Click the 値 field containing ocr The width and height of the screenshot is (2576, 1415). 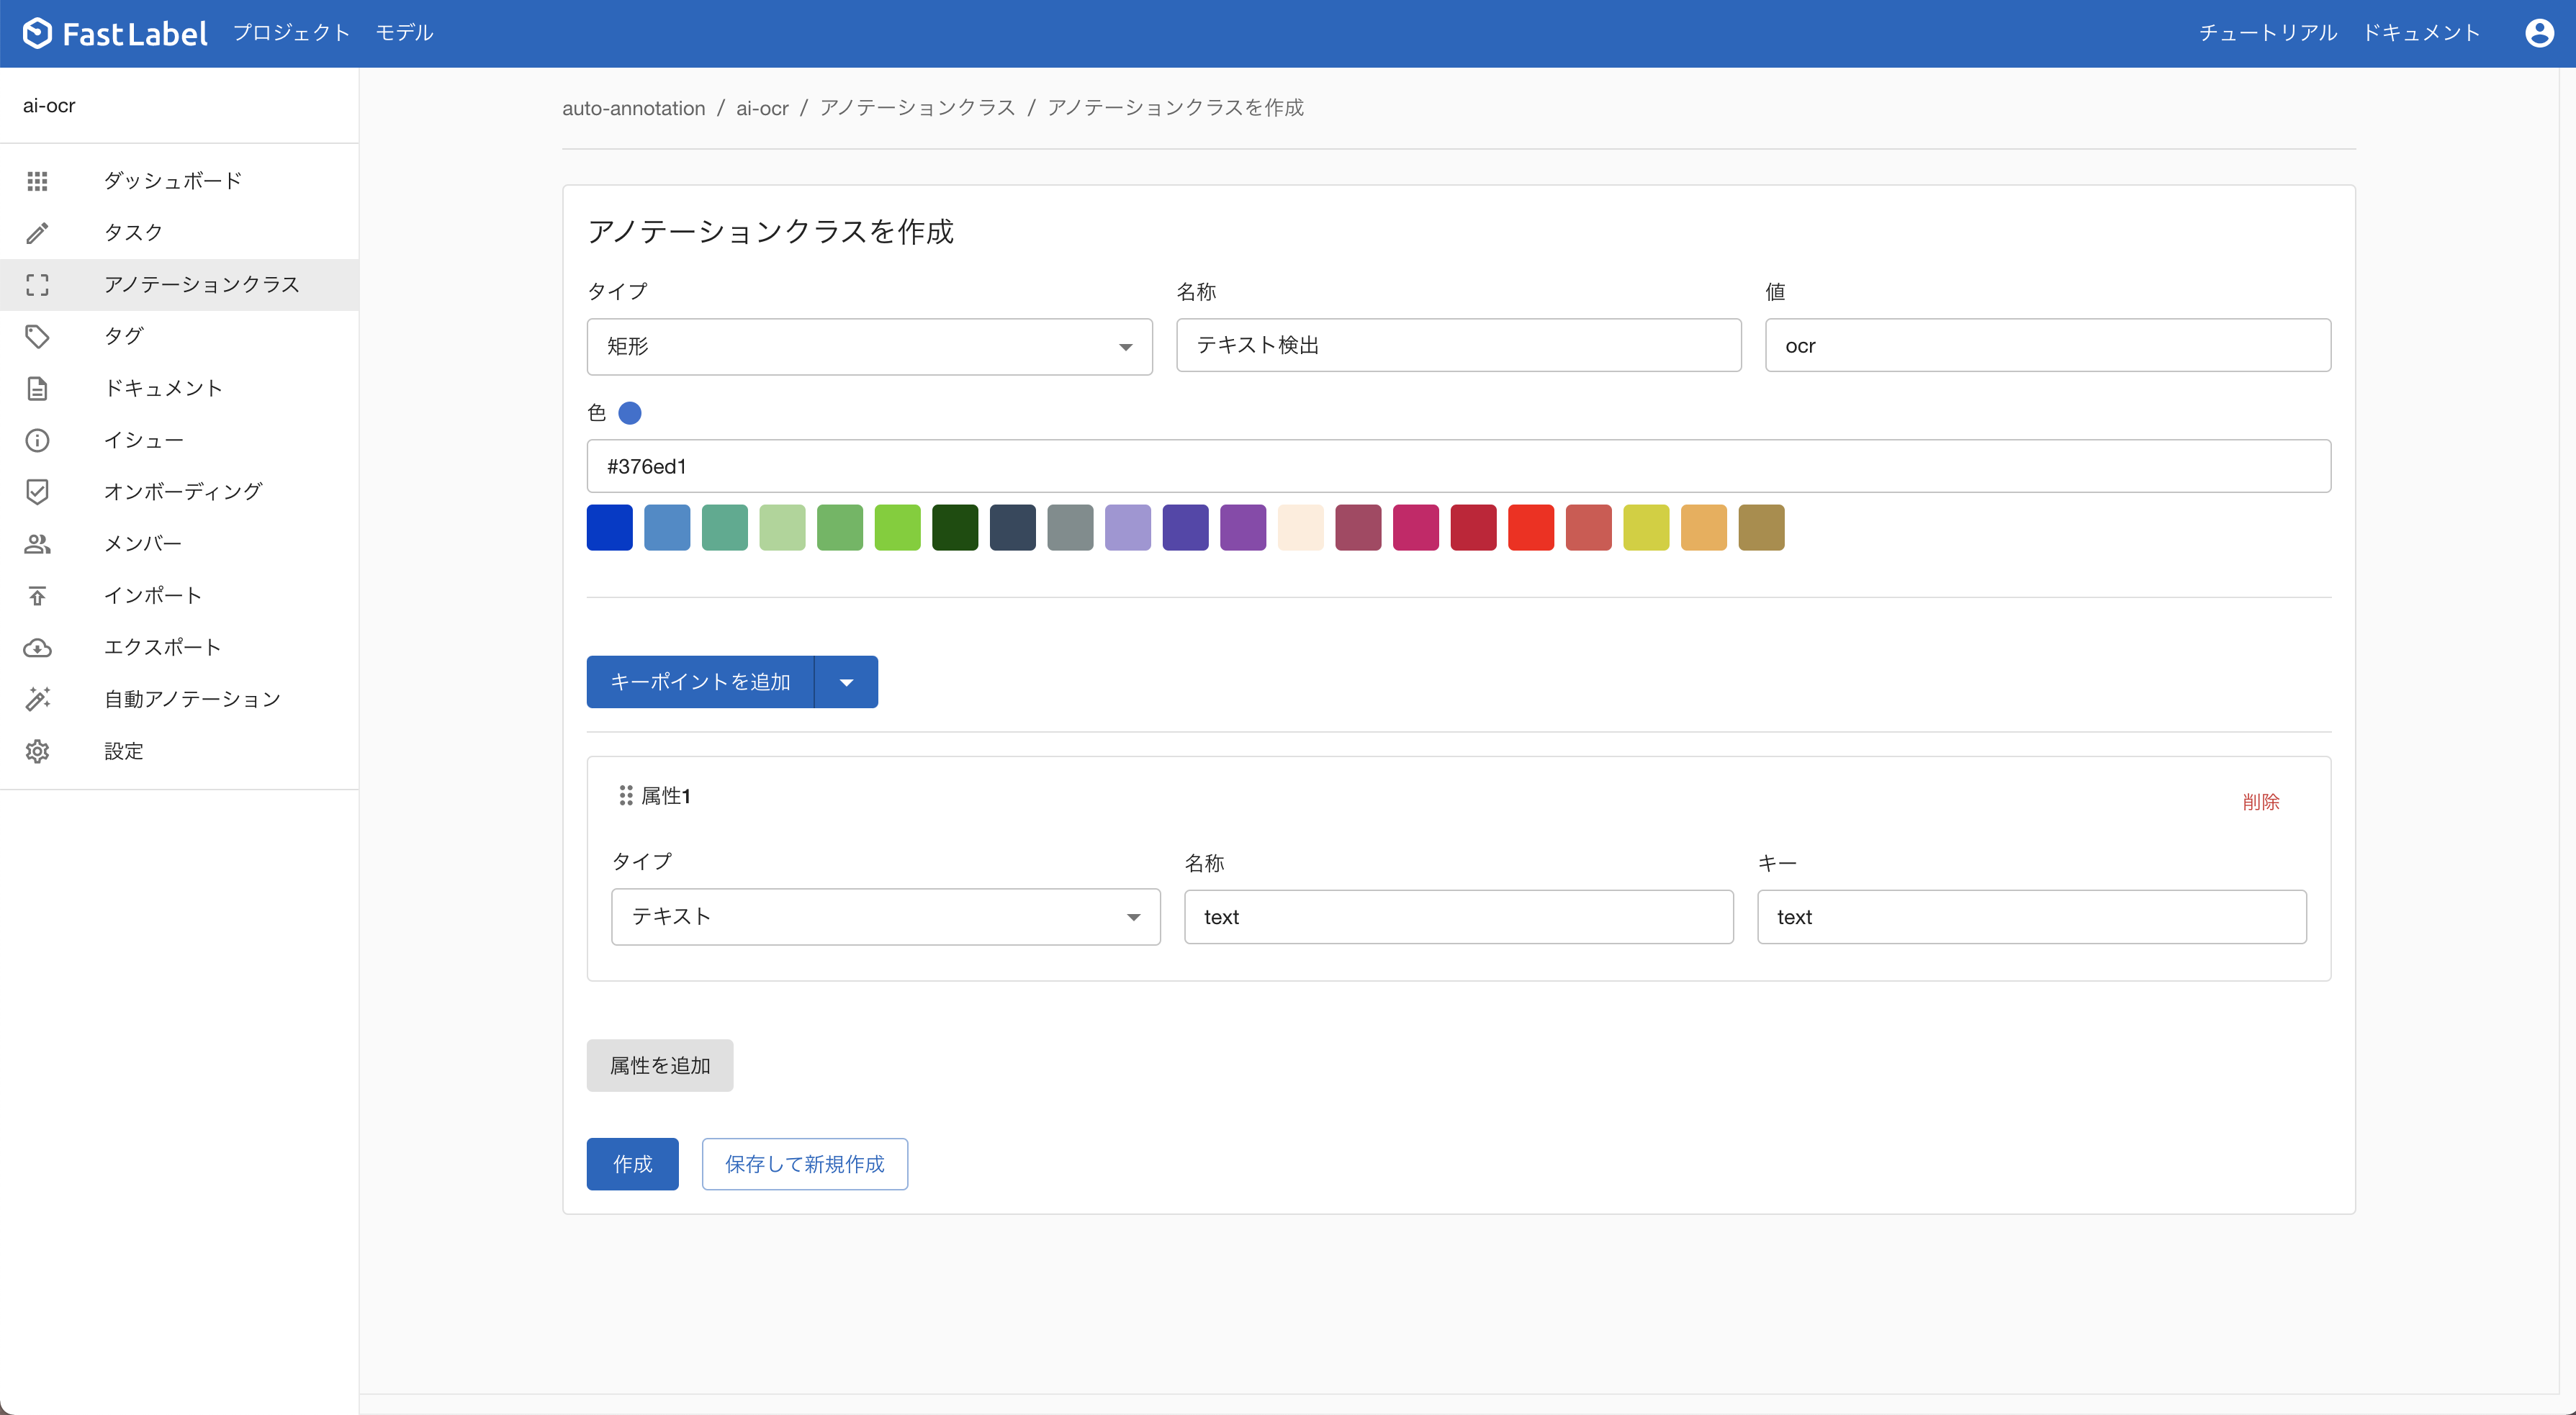[2048, 345]
